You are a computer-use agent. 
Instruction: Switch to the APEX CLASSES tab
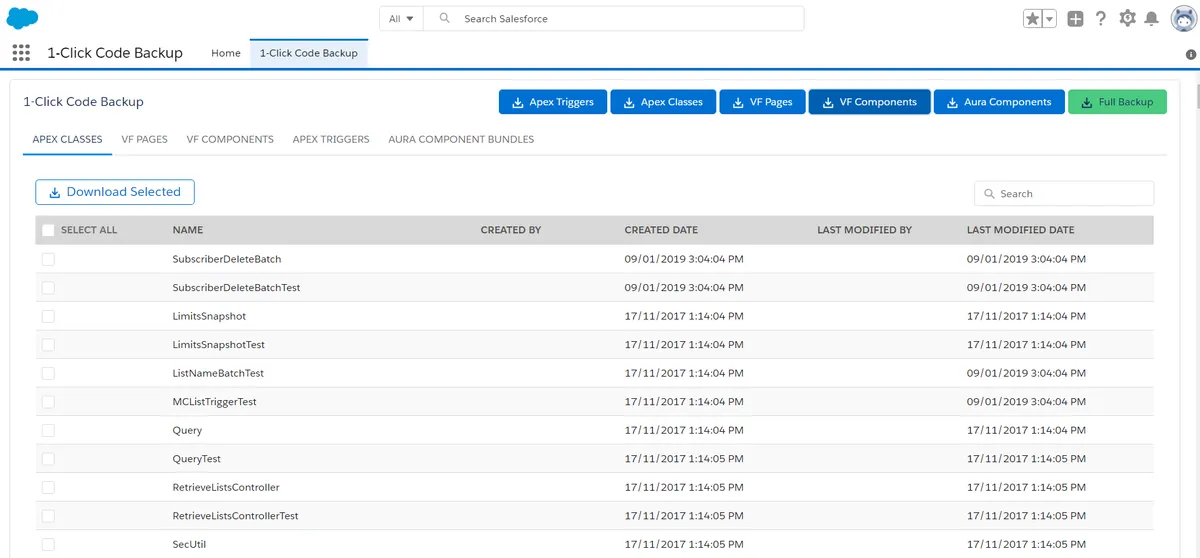(67, 139)
